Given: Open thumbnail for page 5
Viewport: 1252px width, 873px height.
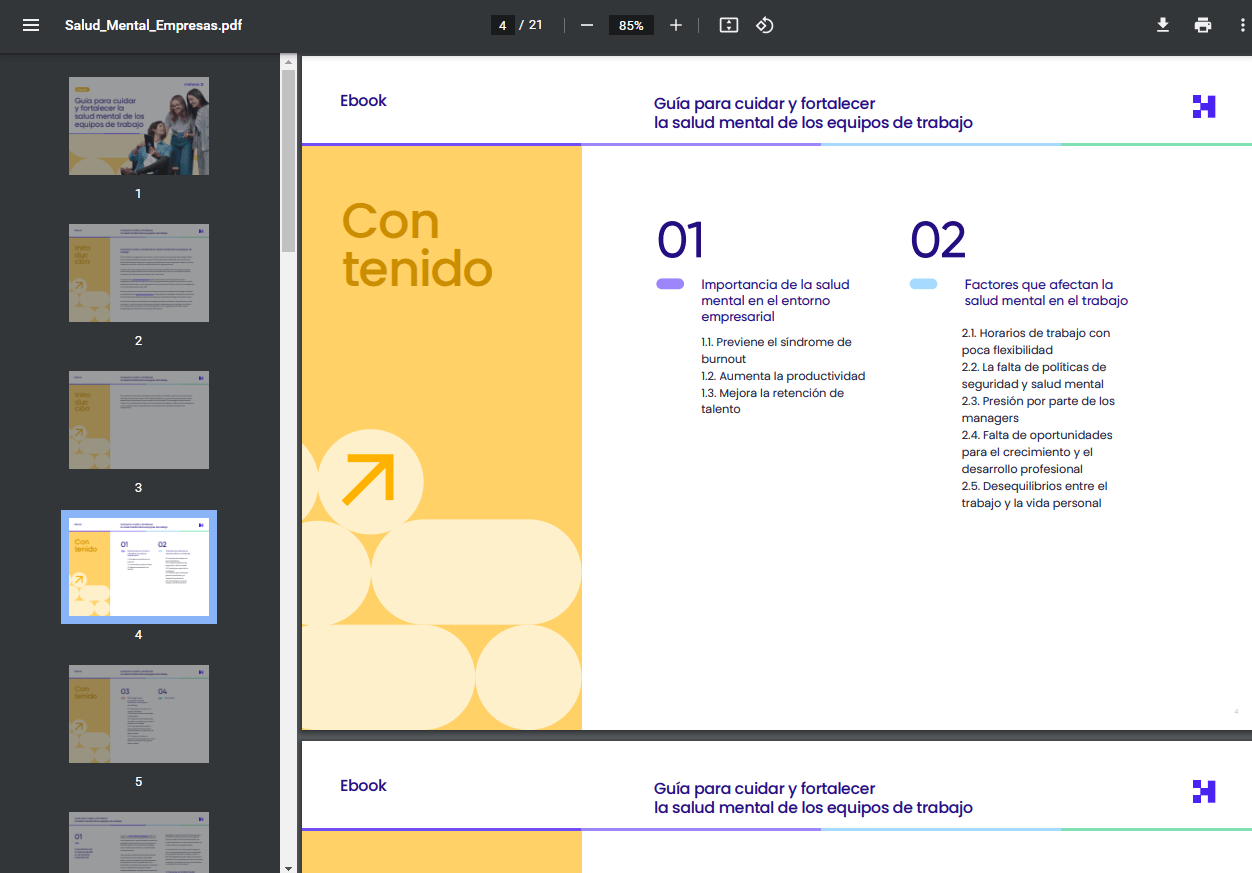Looking at the screenshot, I should click(x=138, y=713).
